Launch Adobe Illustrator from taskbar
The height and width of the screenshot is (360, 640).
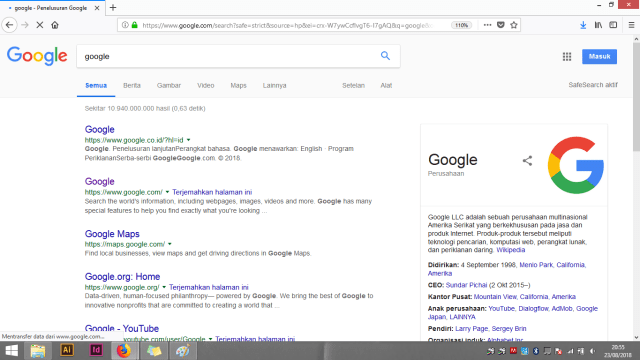(x=67, y=350)
